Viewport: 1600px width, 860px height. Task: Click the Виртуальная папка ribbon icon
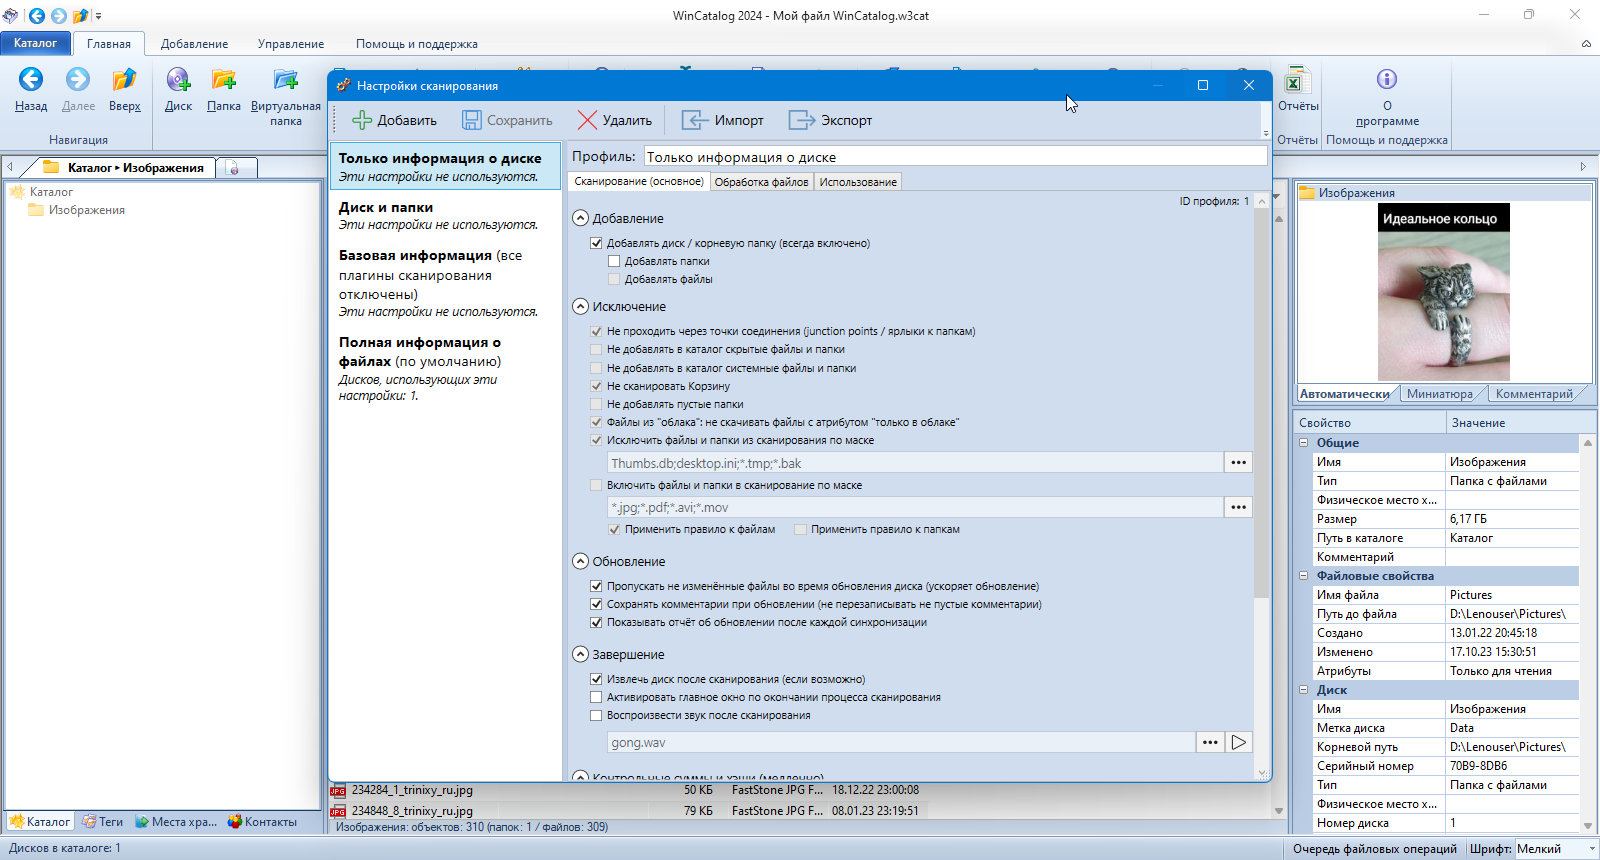click(x=285, y=80)
